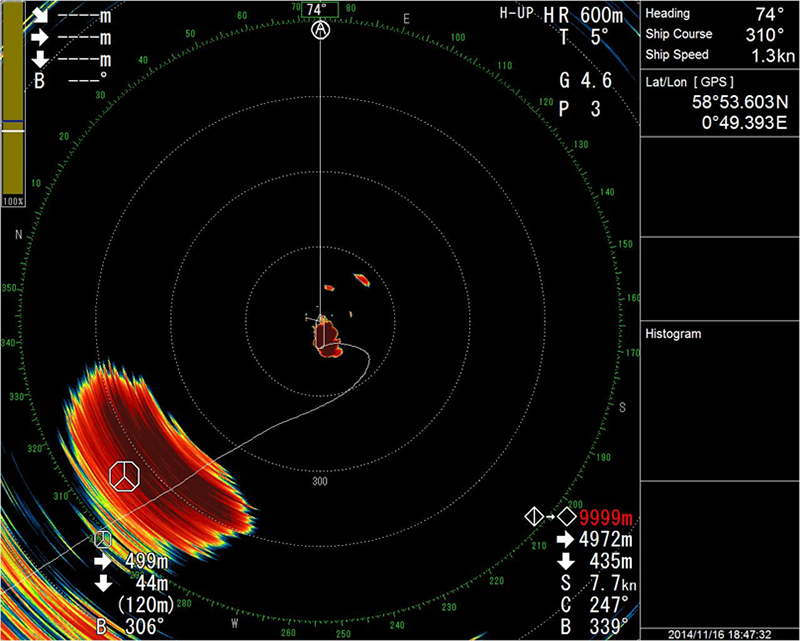Click the Histogram panel header
Image resolution: width=800 pixels, height=641 pixels.
pos(673,332)
